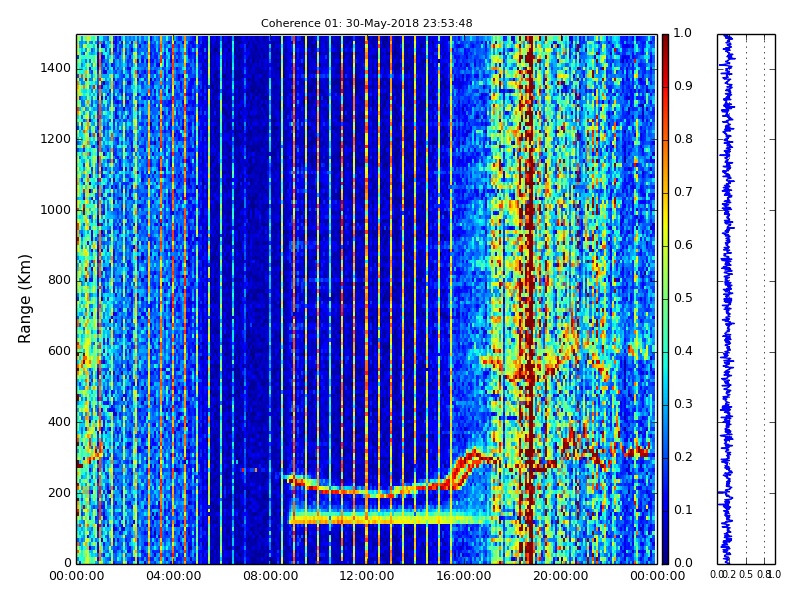Click the 'Range (Km)' y-axis label

(x=24, y=299)
